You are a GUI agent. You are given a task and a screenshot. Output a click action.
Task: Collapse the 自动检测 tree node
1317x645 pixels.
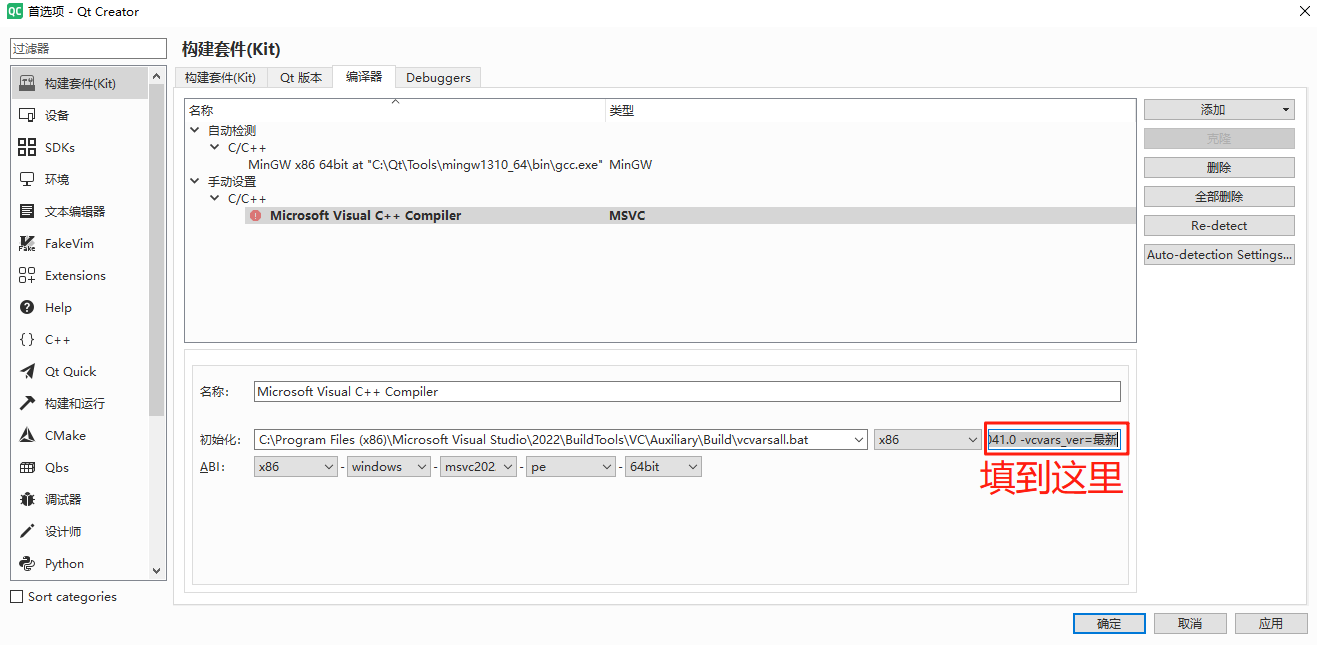[194, 130]
